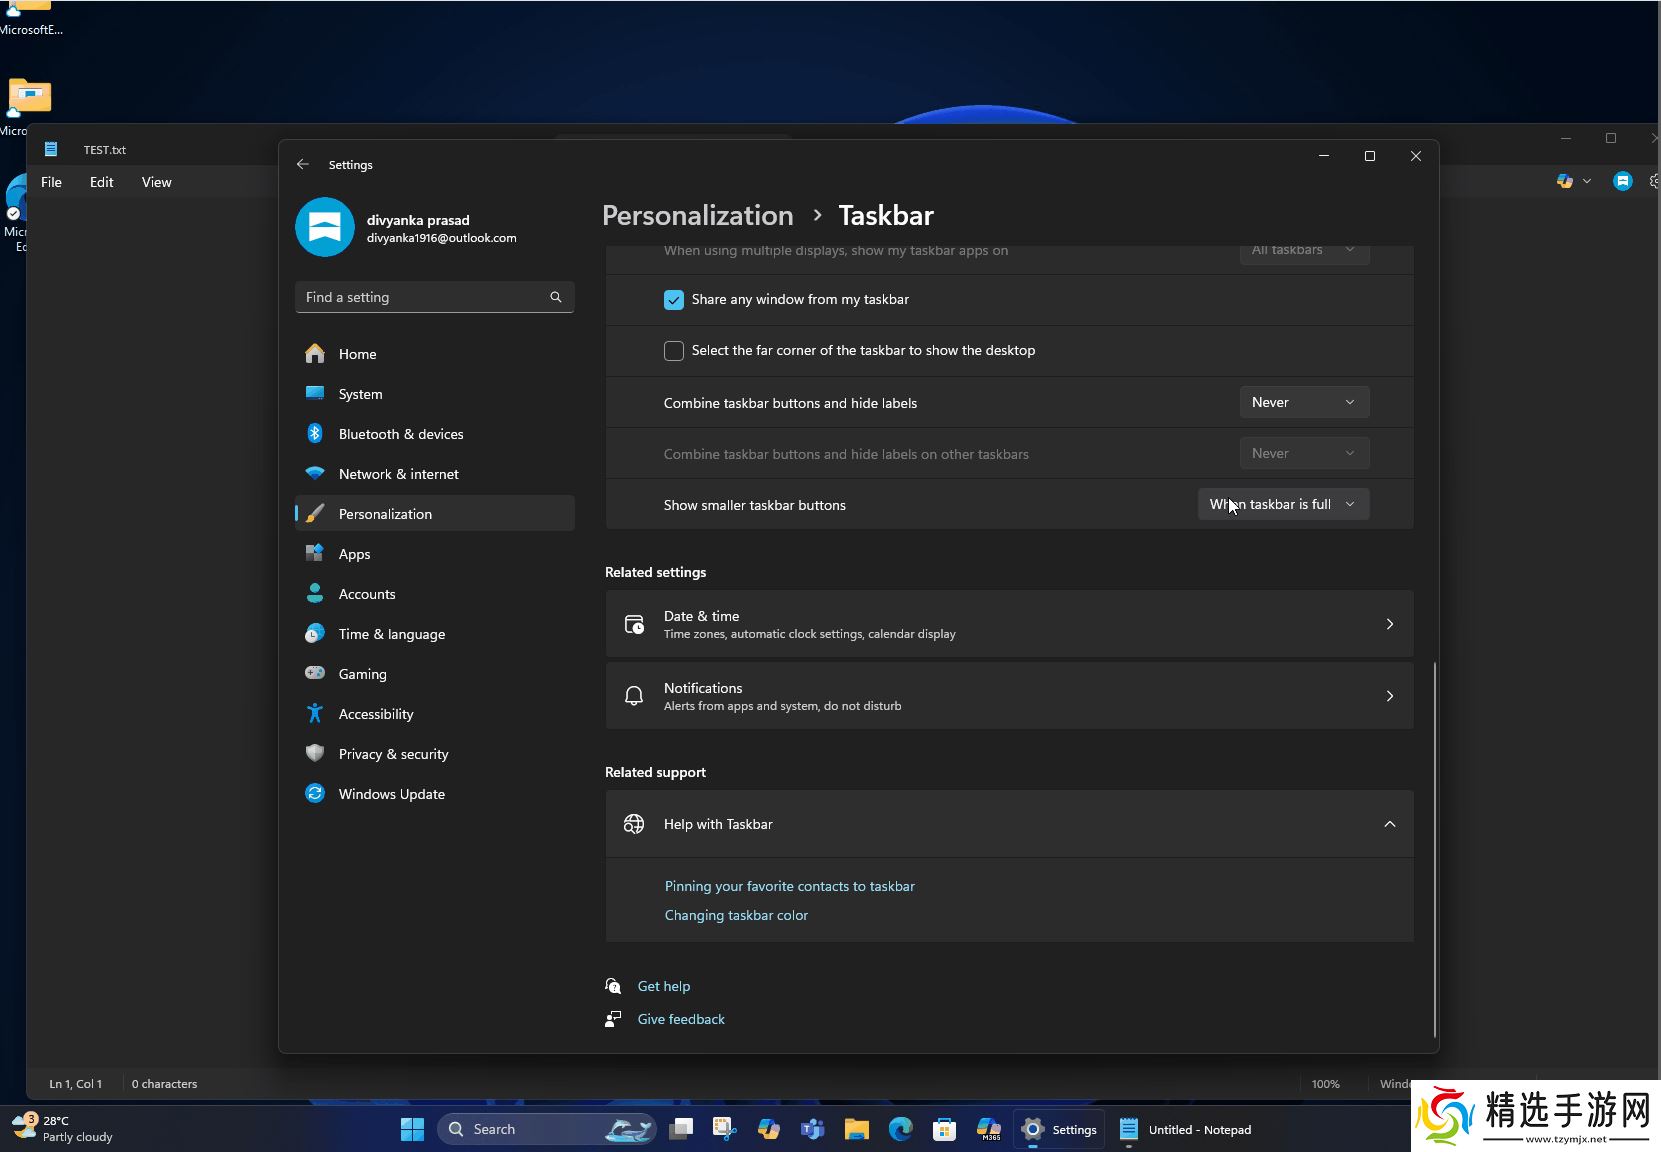This screenshot has width=1661, height=1152.
Task: Click the Gaming sidebar icon
Action: [x=315, y=673]
